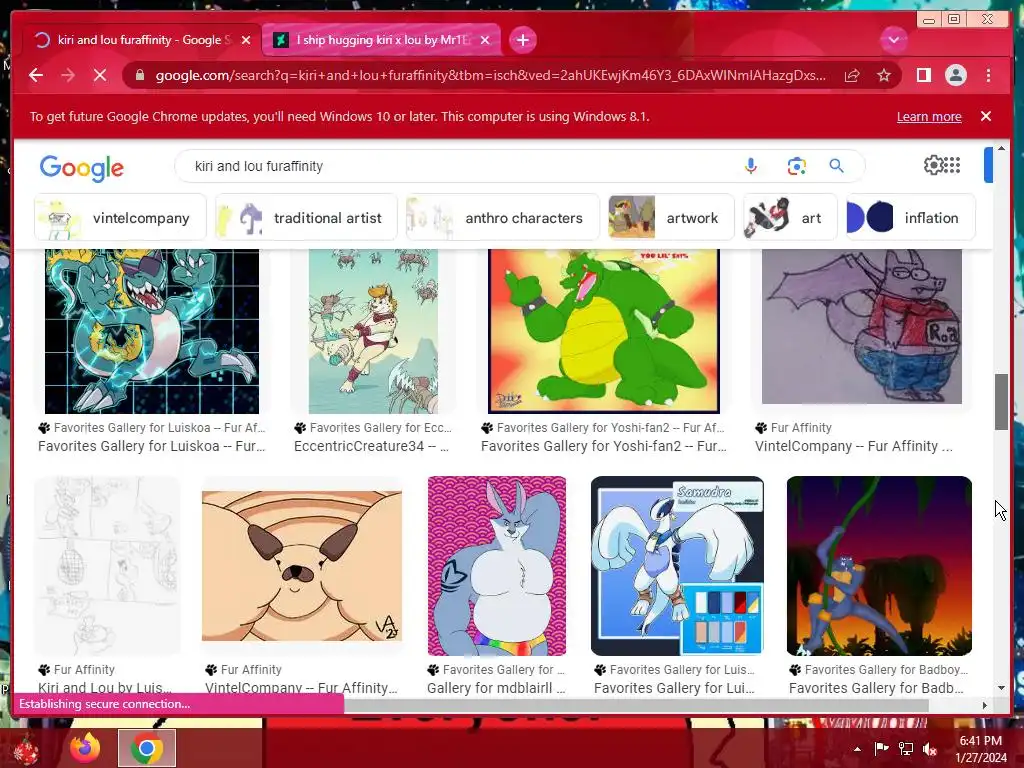Screen dimensions: 1024x768
Task: Open EccentricCreature34 result title
Action: point(371,446)
